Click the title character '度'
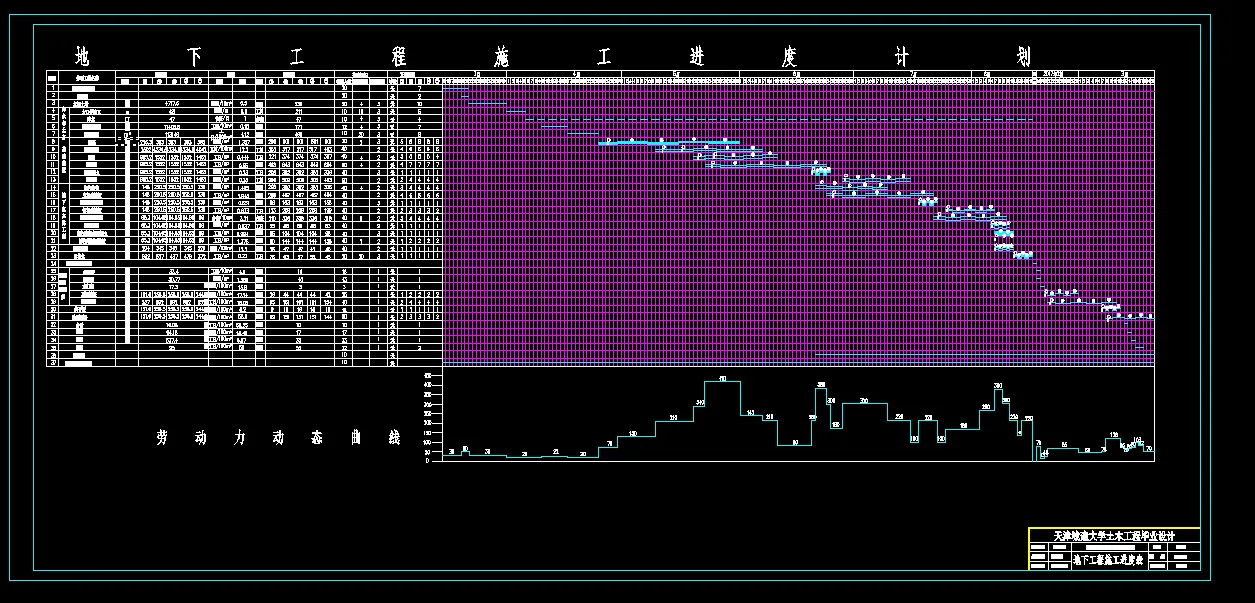The height and width of the screenshot is (603, 1255). [x=791, y=56]
